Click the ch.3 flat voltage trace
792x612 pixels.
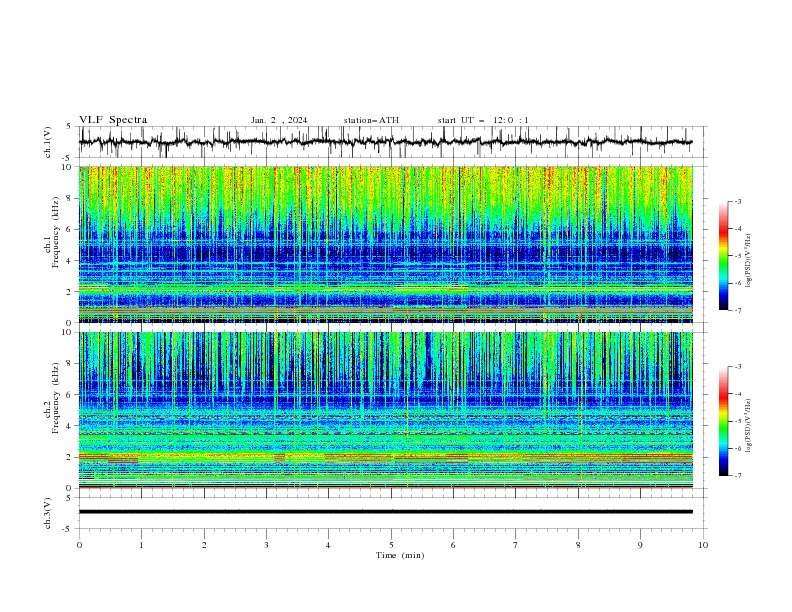(x=386, y=512)
